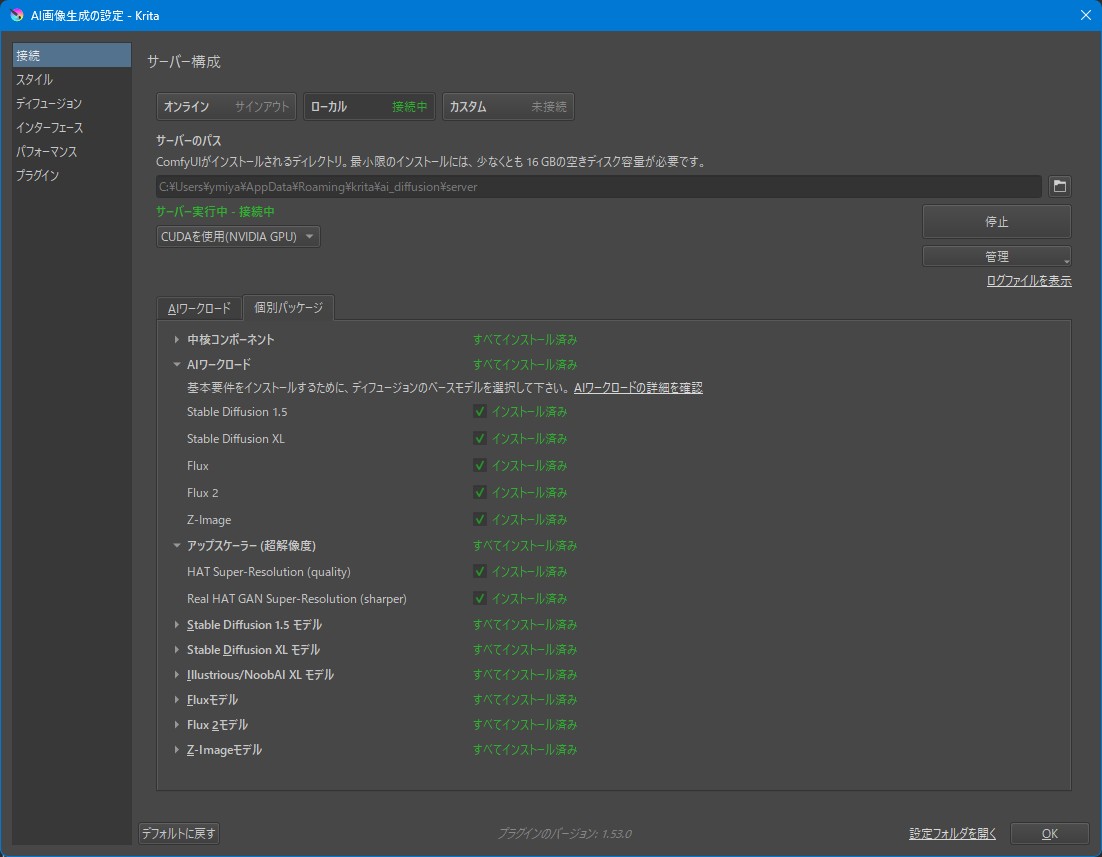This screenshot has height=857, width=1102.
Task: Expand Stable Diffusion XL モデル section
Action: point(176,650)
